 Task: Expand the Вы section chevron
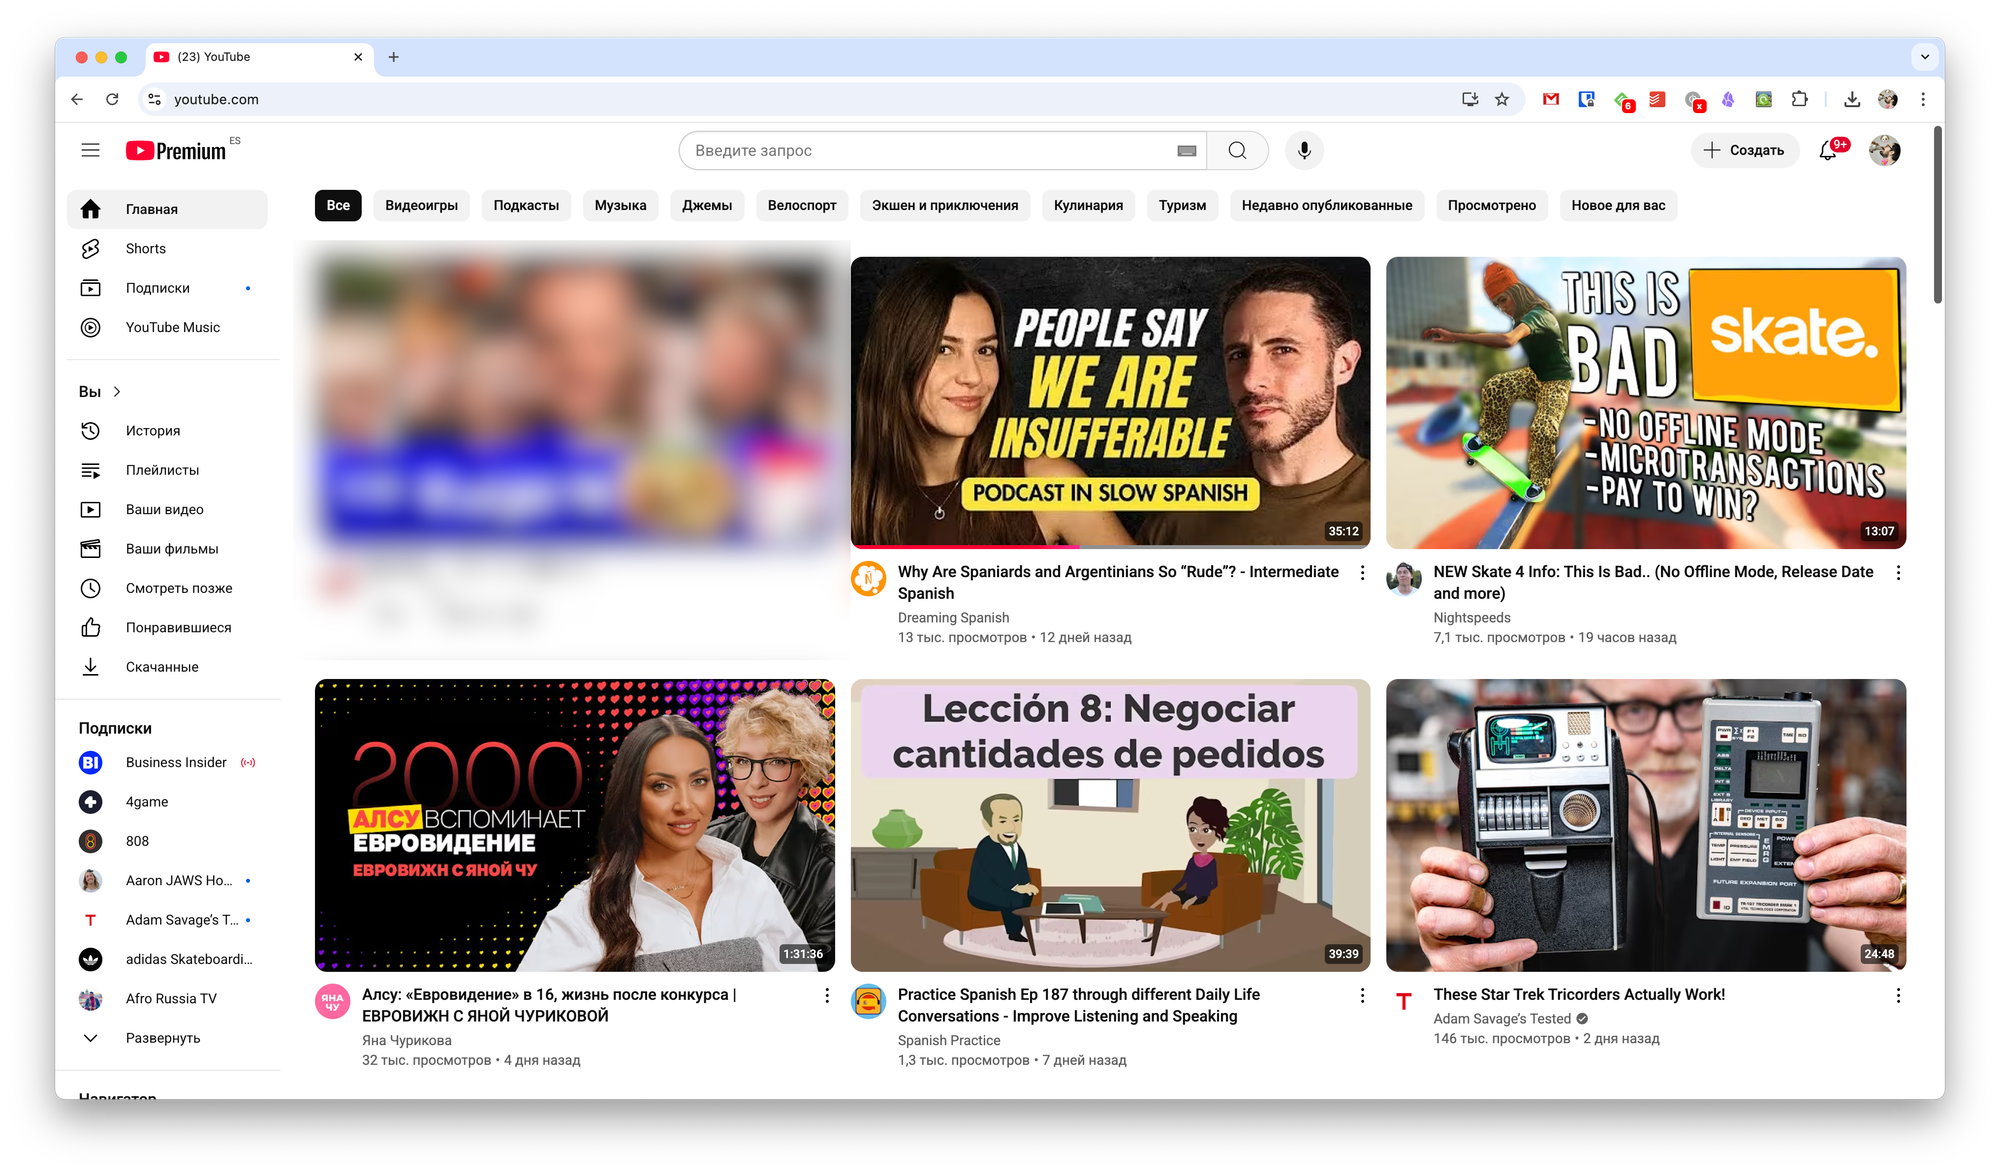click(117, 391)
